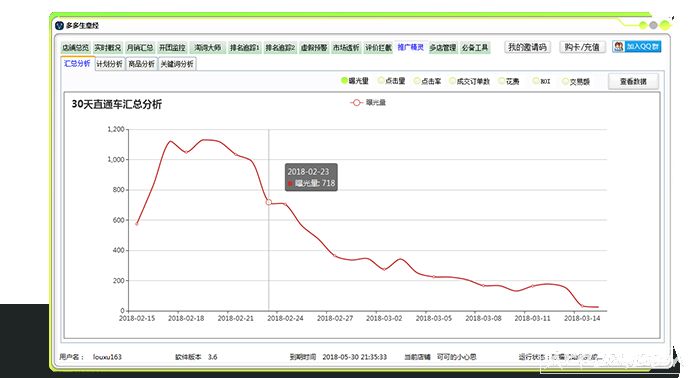The image size is (691, 378).
Task: Click the QQ avatar icon on 加入QQ群
Action: coord(619,47)
